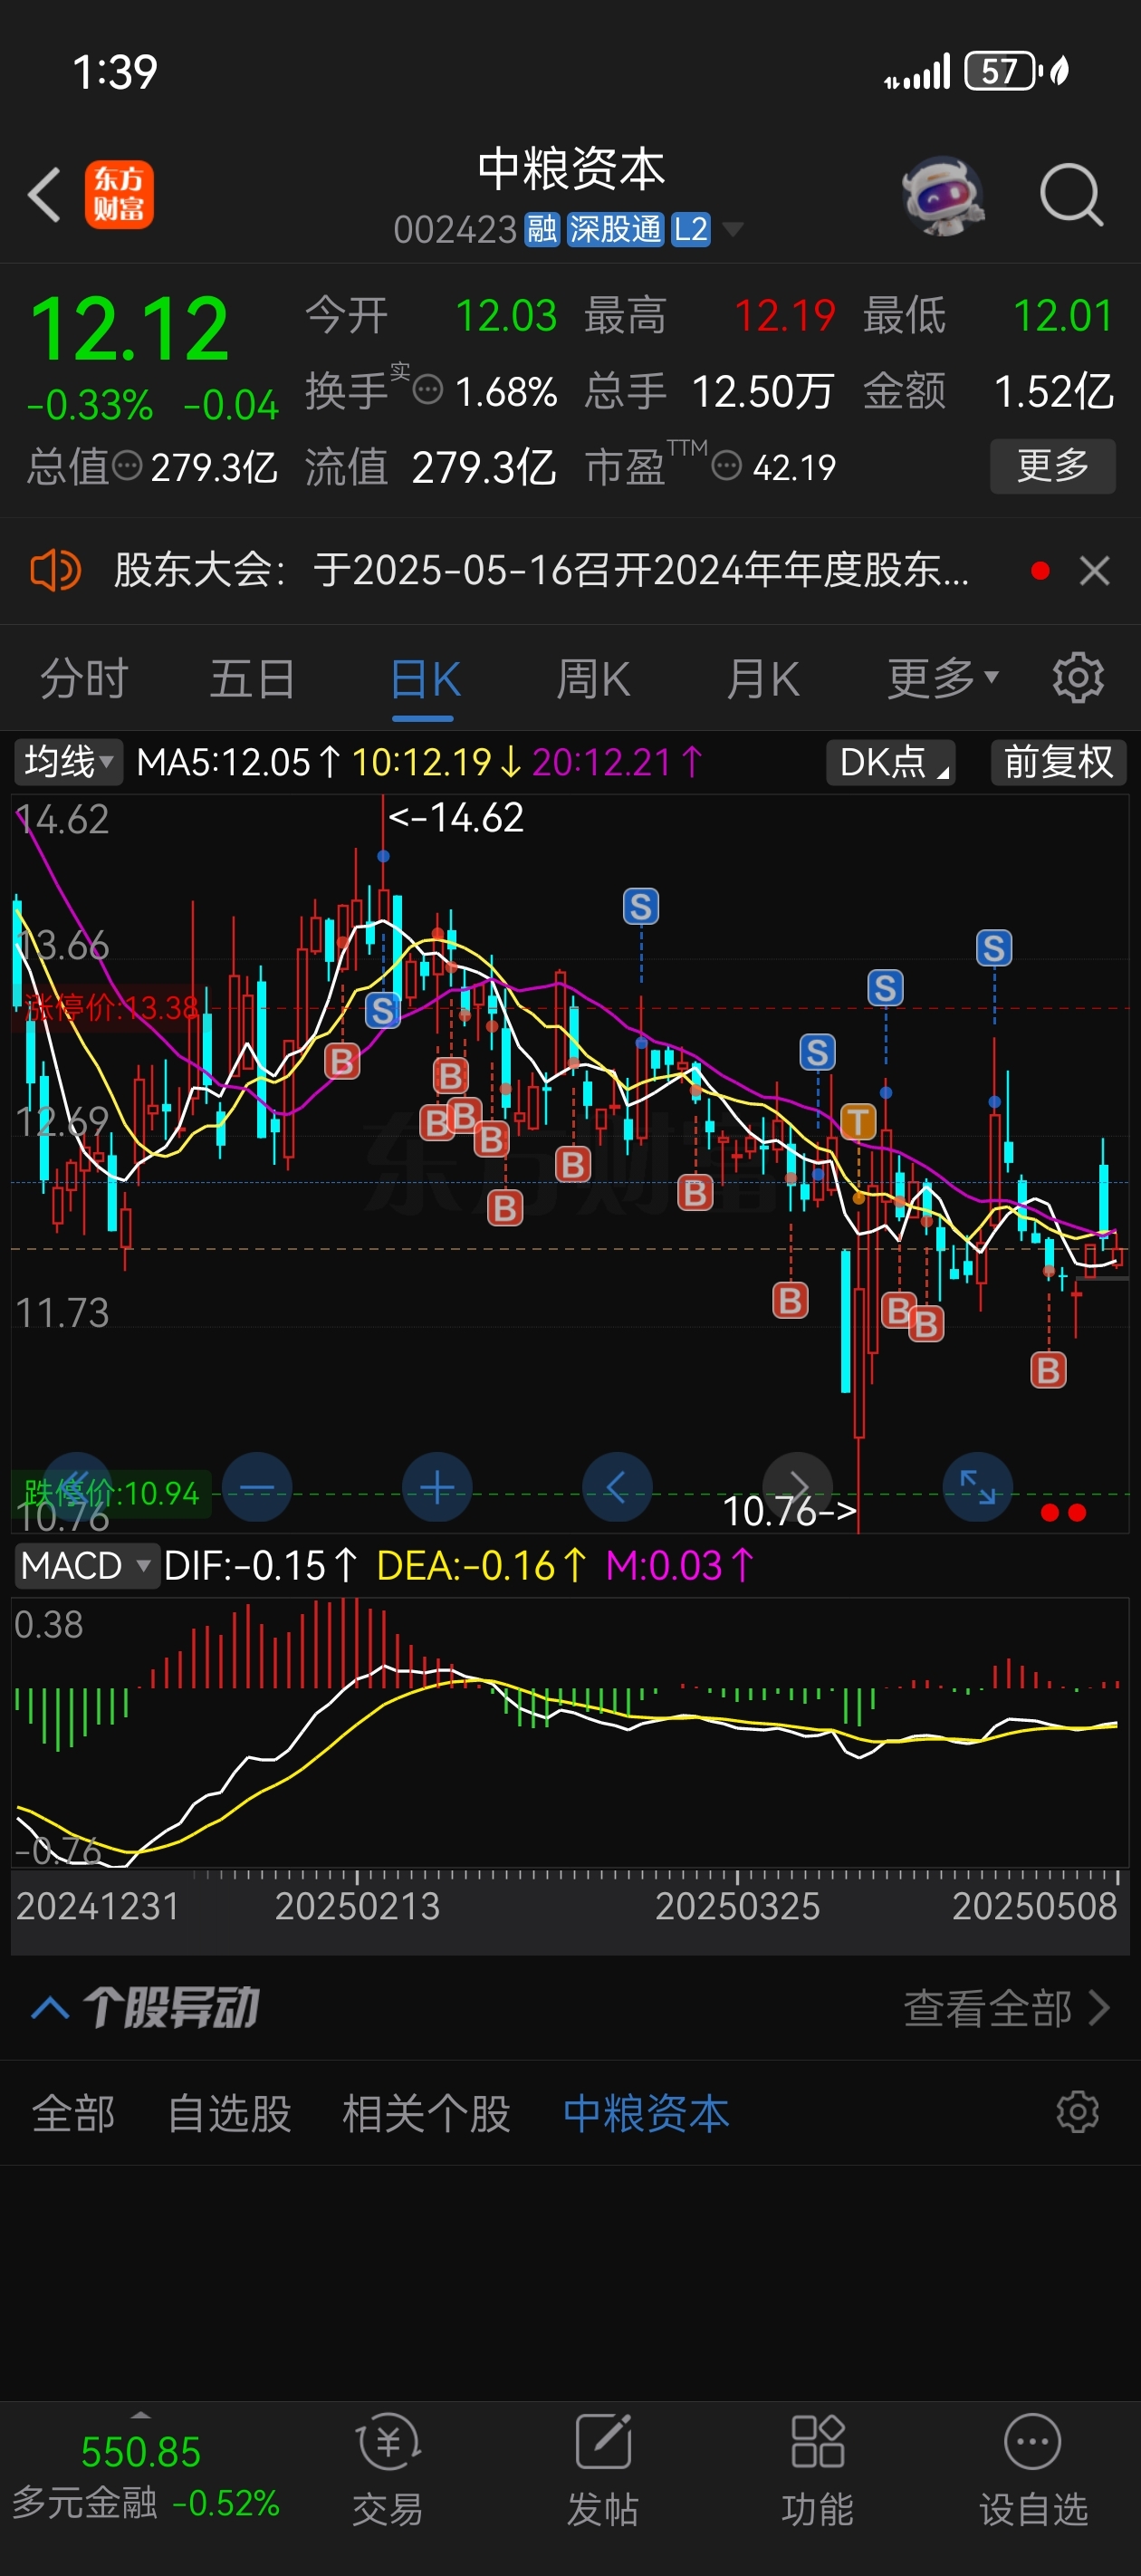Open the Eastmoney orange logo
The width and height of the screenshot is (1141, 2576).
119,194
